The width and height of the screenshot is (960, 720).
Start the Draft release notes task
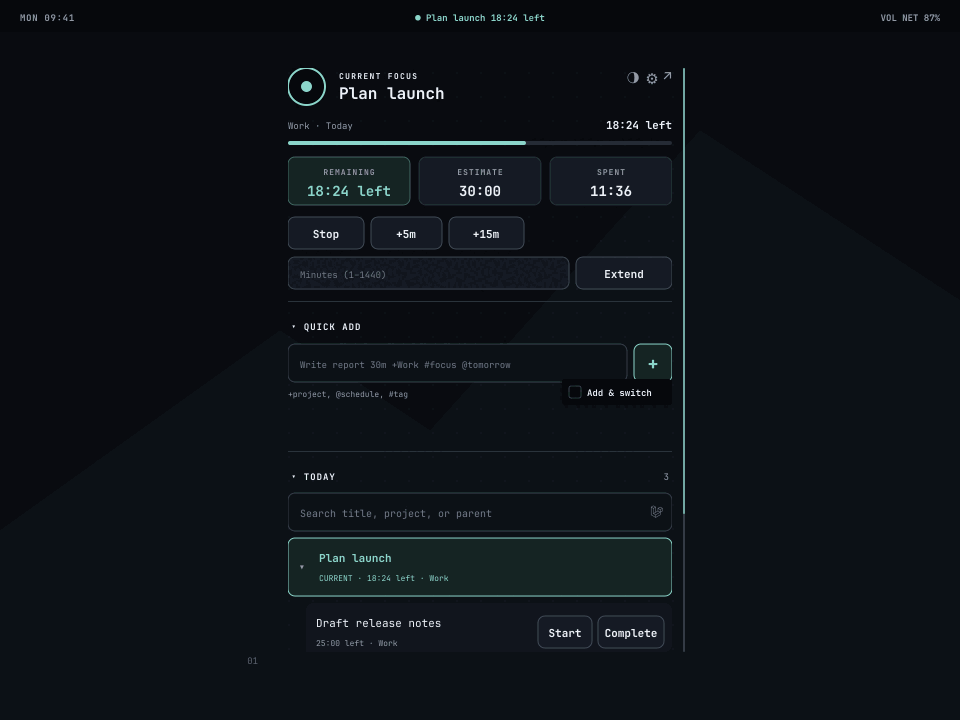coord(564,632)
